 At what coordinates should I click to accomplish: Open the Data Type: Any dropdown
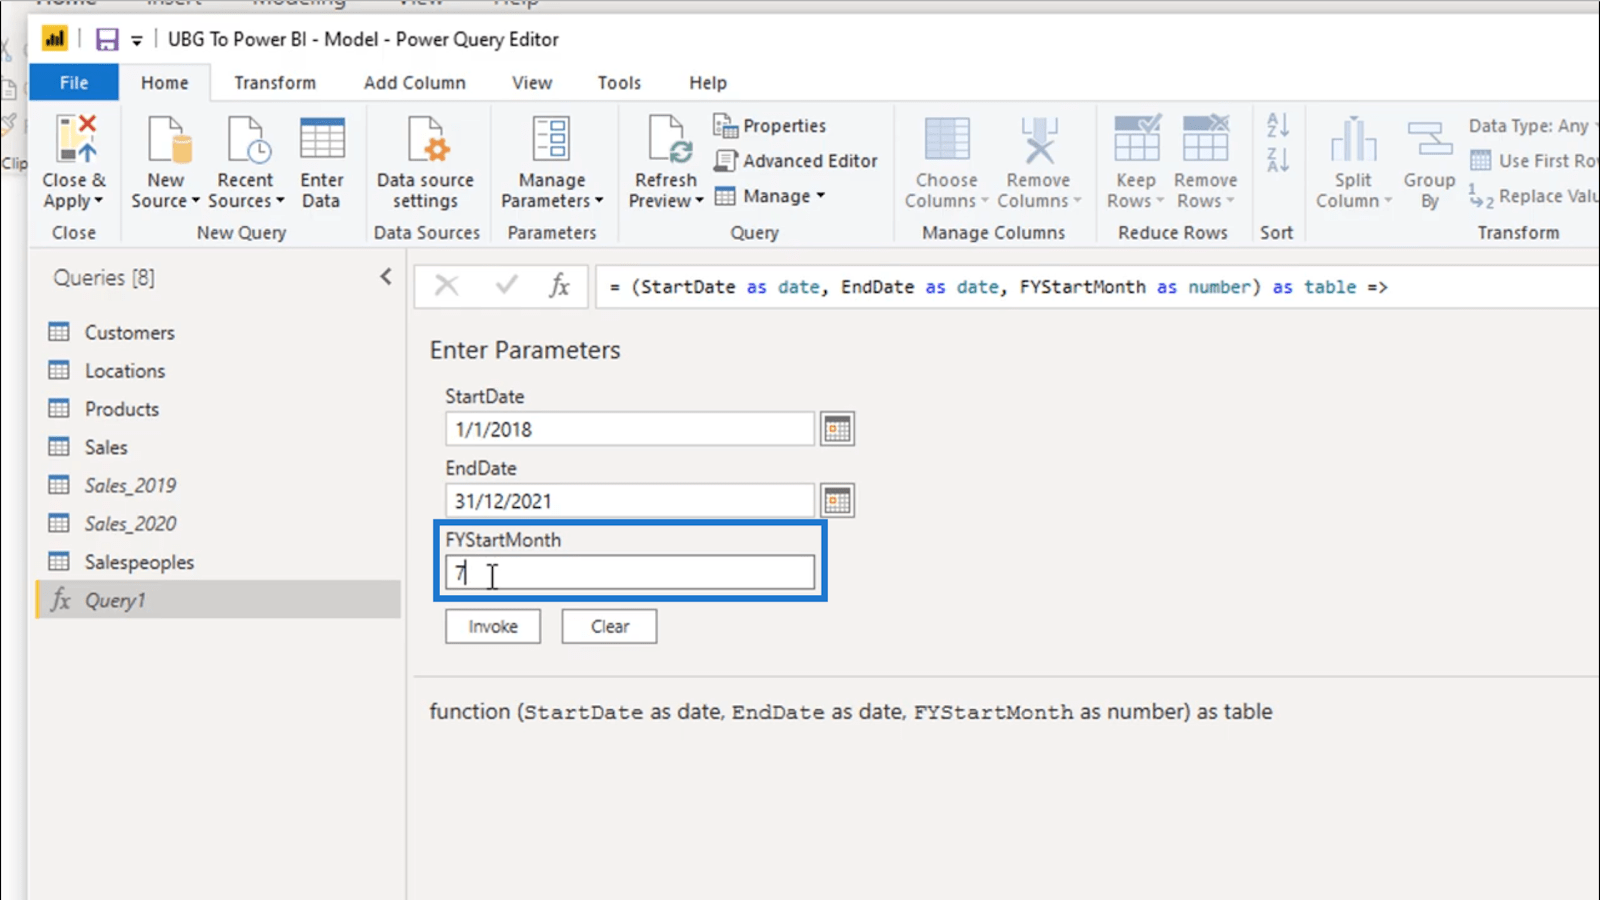[x=1534, y=125]
